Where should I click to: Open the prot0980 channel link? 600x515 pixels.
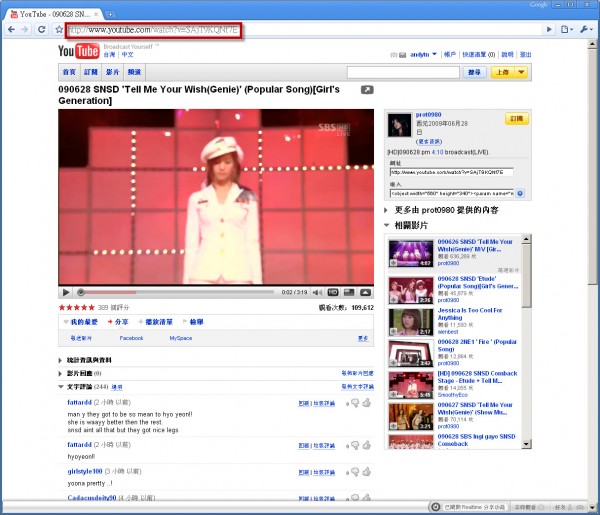429,115
